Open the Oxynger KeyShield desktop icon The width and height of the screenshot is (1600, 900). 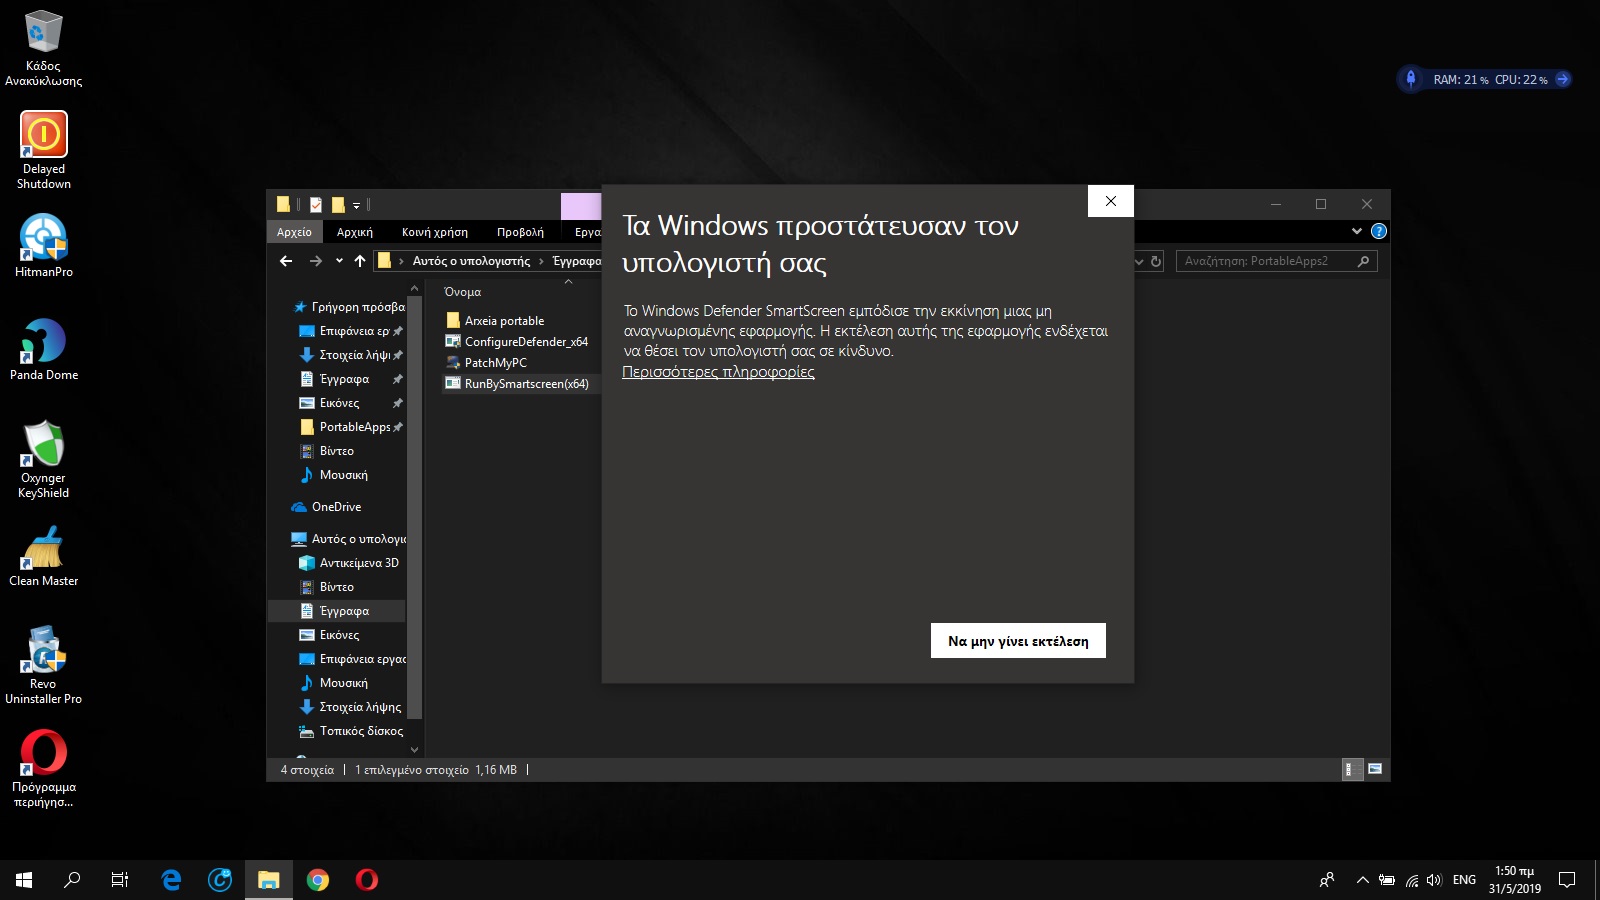tap(43, 459)
